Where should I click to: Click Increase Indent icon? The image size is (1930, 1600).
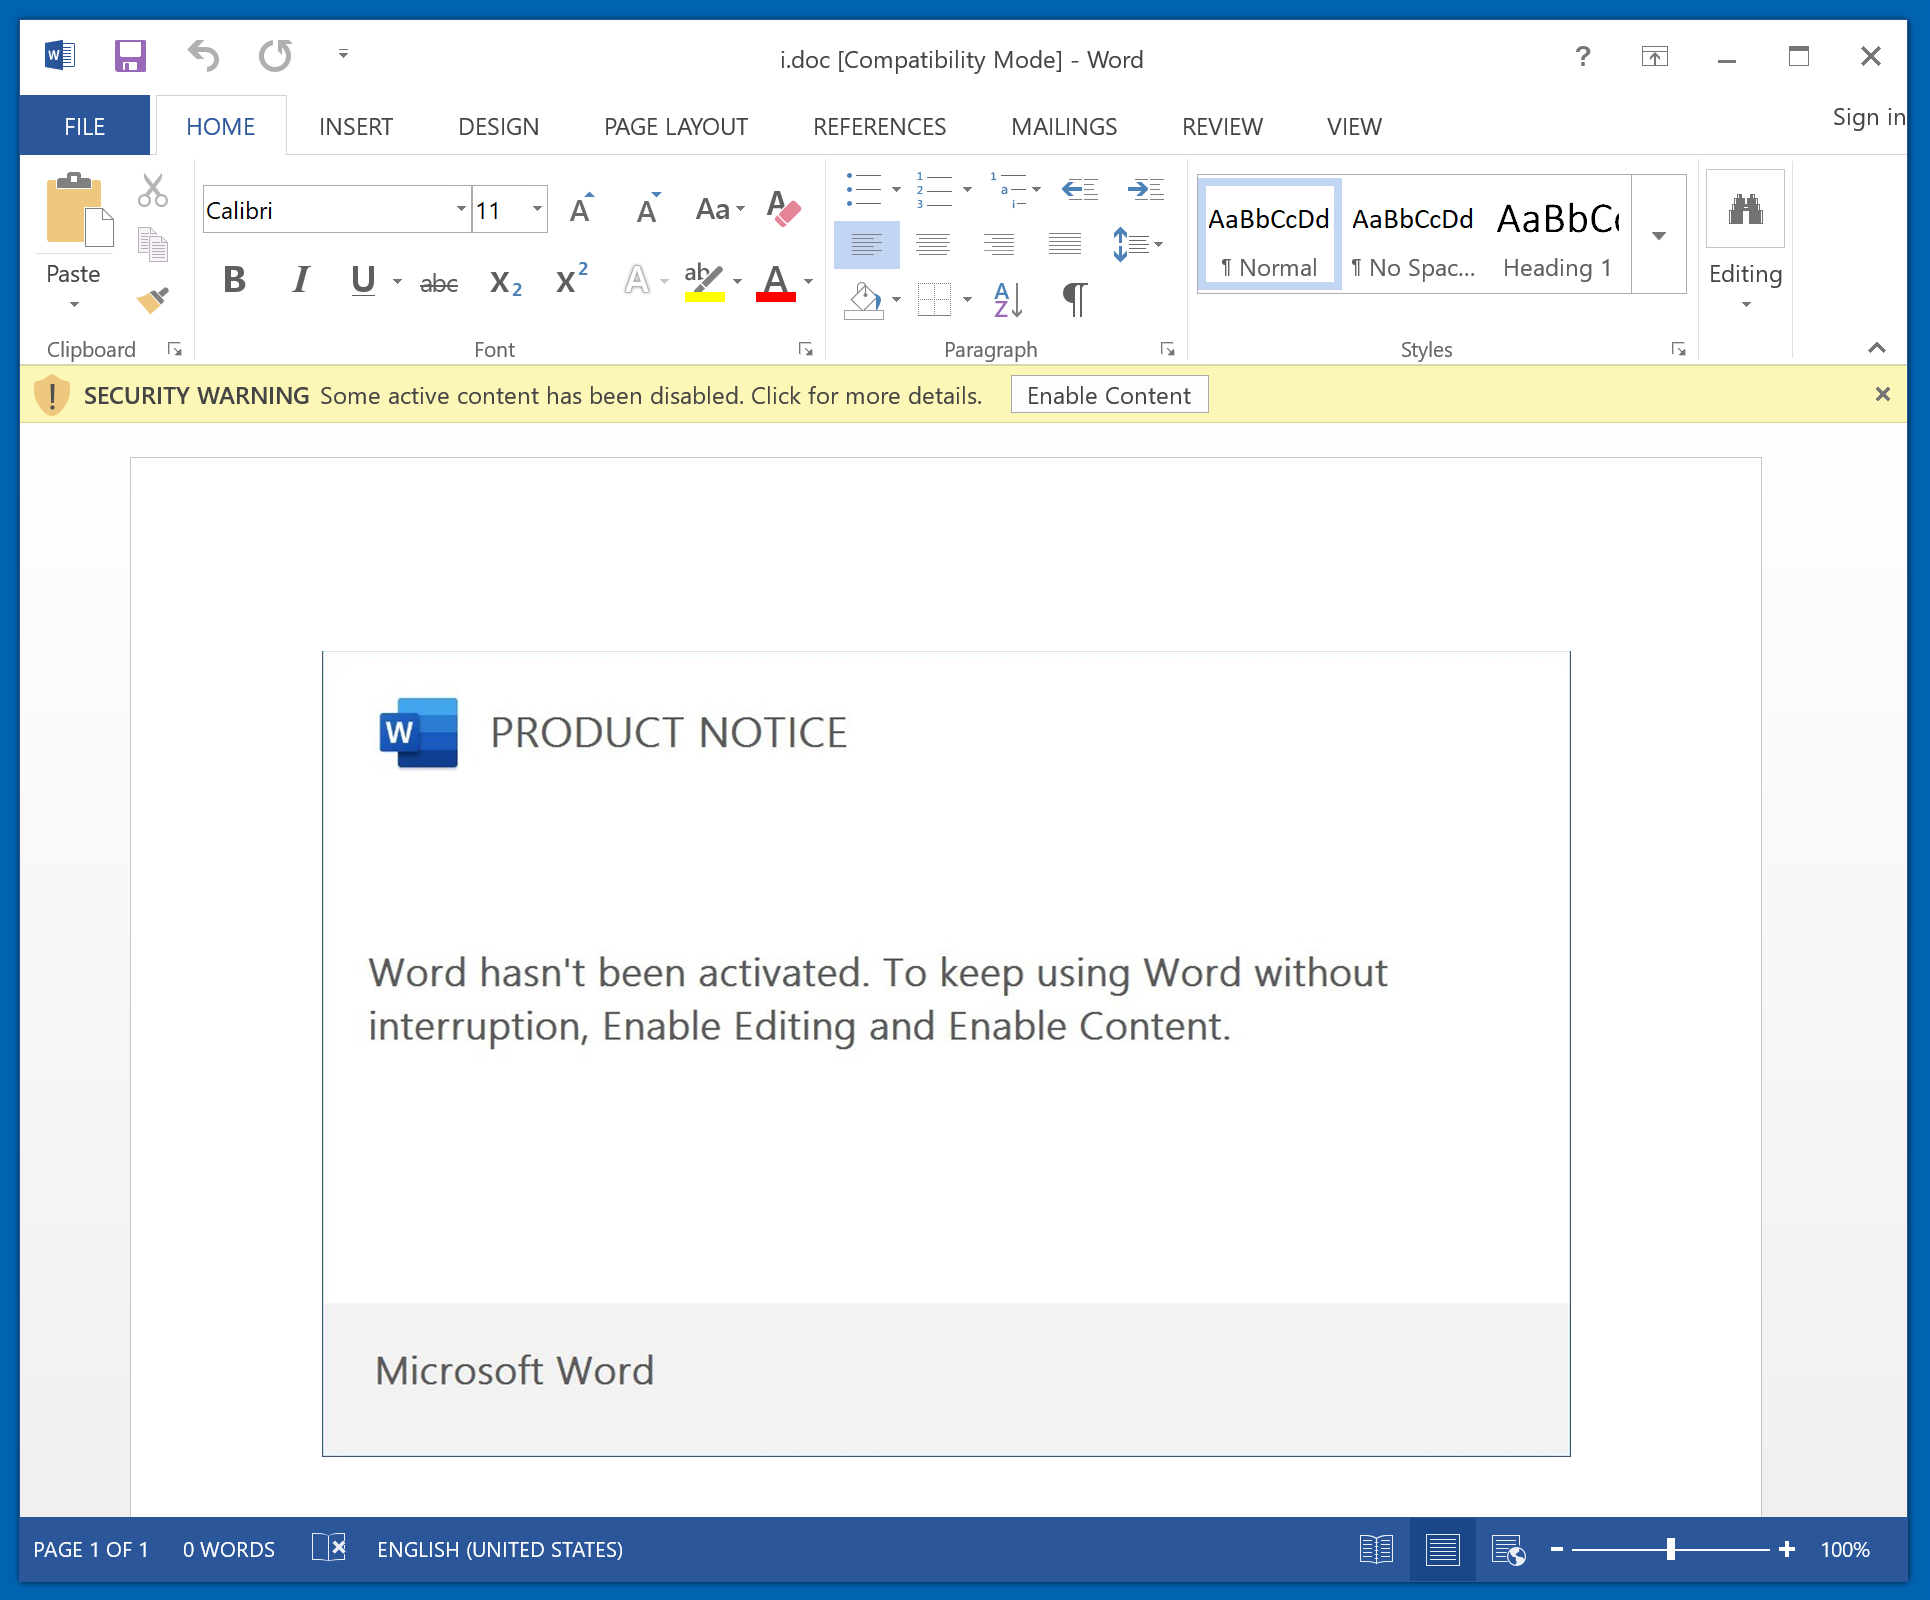tap(1146, 189)
